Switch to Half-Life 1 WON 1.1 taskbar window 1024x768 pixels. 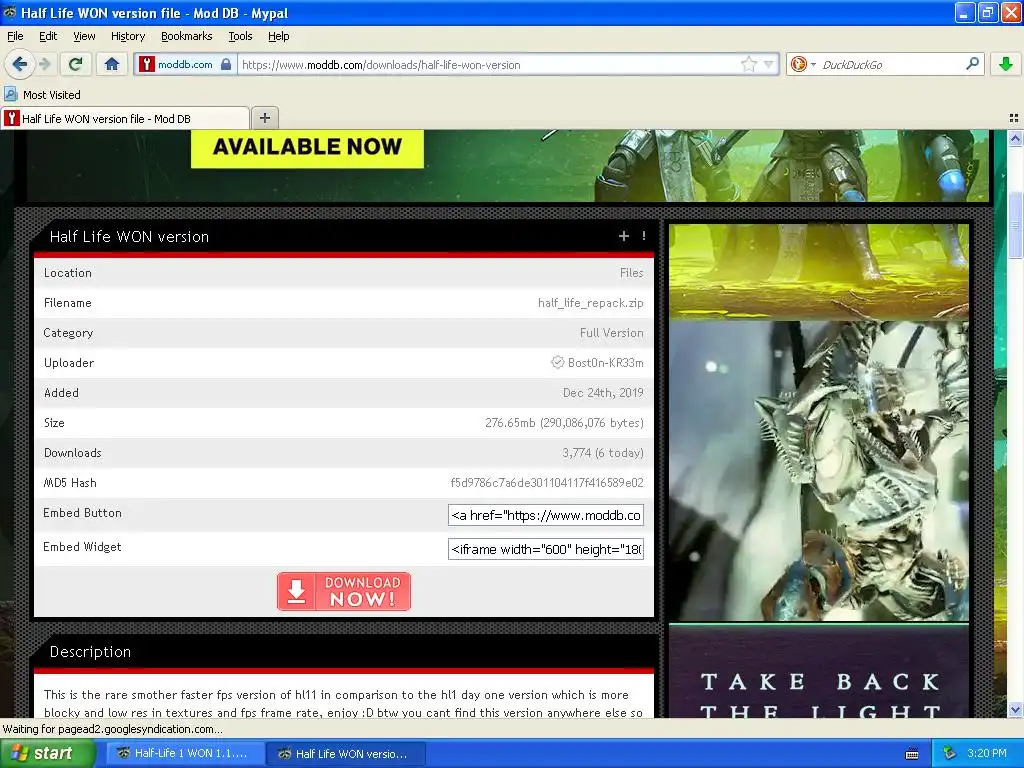[185, 754]
